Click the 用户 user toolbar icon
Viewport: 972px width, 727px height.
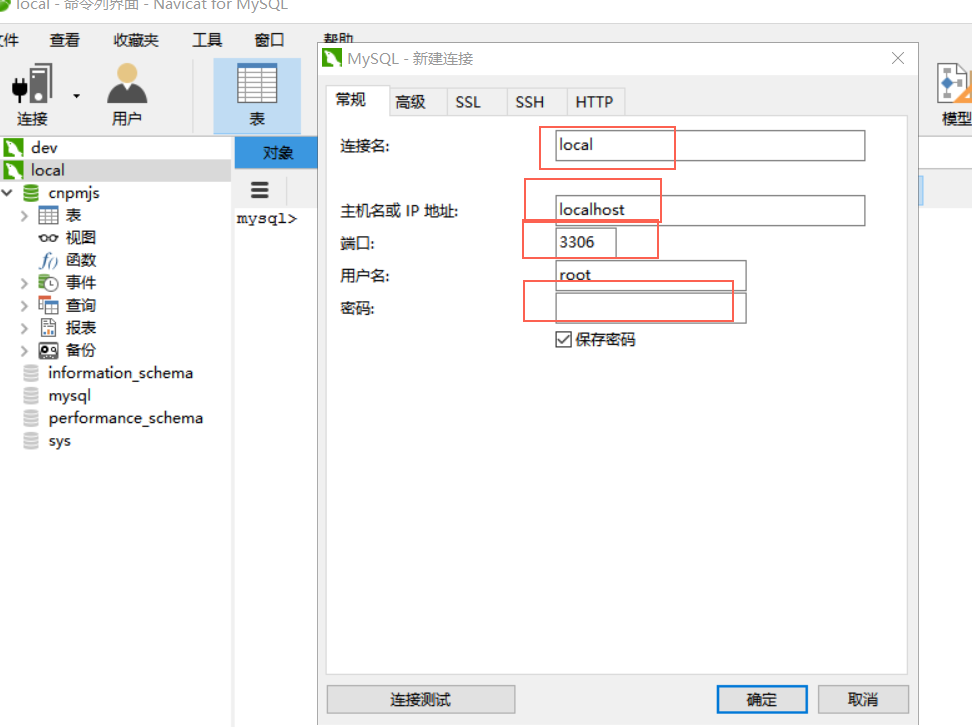tap(127, 94)
